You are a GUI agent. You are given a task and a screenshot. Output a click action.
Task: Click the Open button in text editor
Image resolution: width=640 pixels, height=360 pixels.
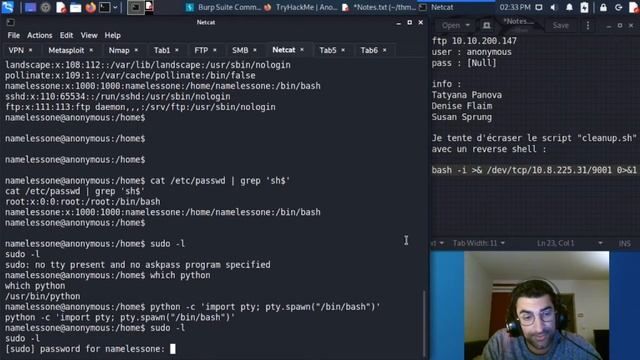click(x=451, y=25)
